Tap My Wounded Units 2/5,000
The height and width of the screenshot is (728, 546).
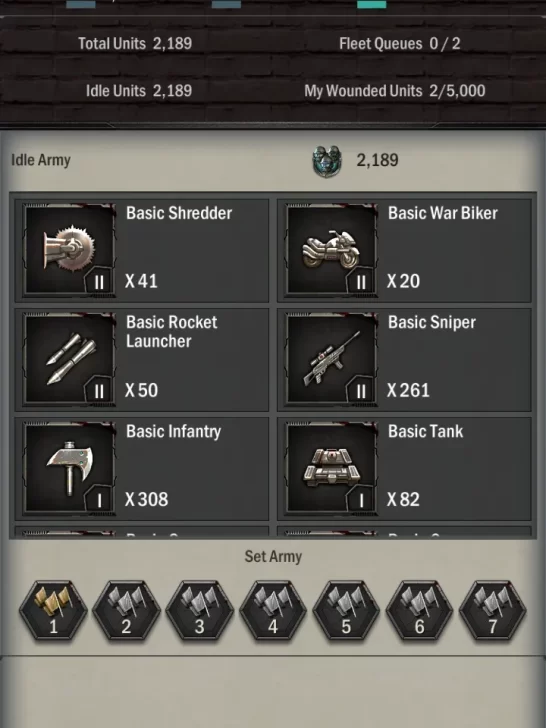[395, 91]
